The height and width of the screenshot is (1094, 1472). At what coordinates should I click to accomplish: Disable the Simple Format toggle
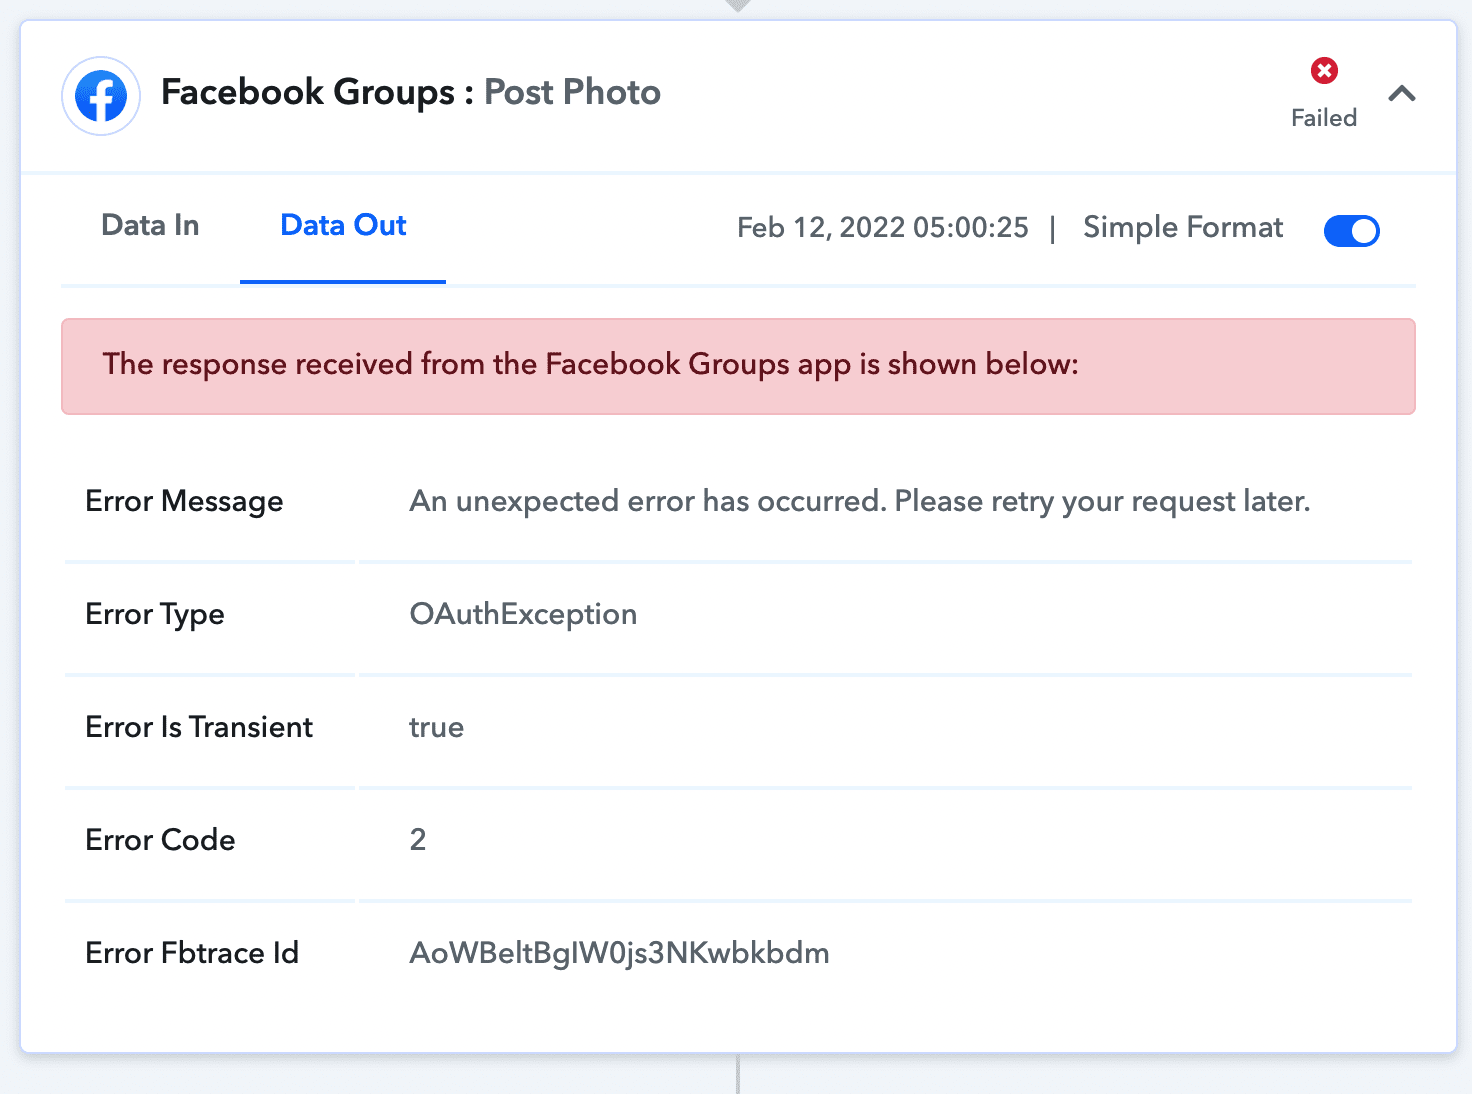pyautogui.click(x=1351, y=231)
